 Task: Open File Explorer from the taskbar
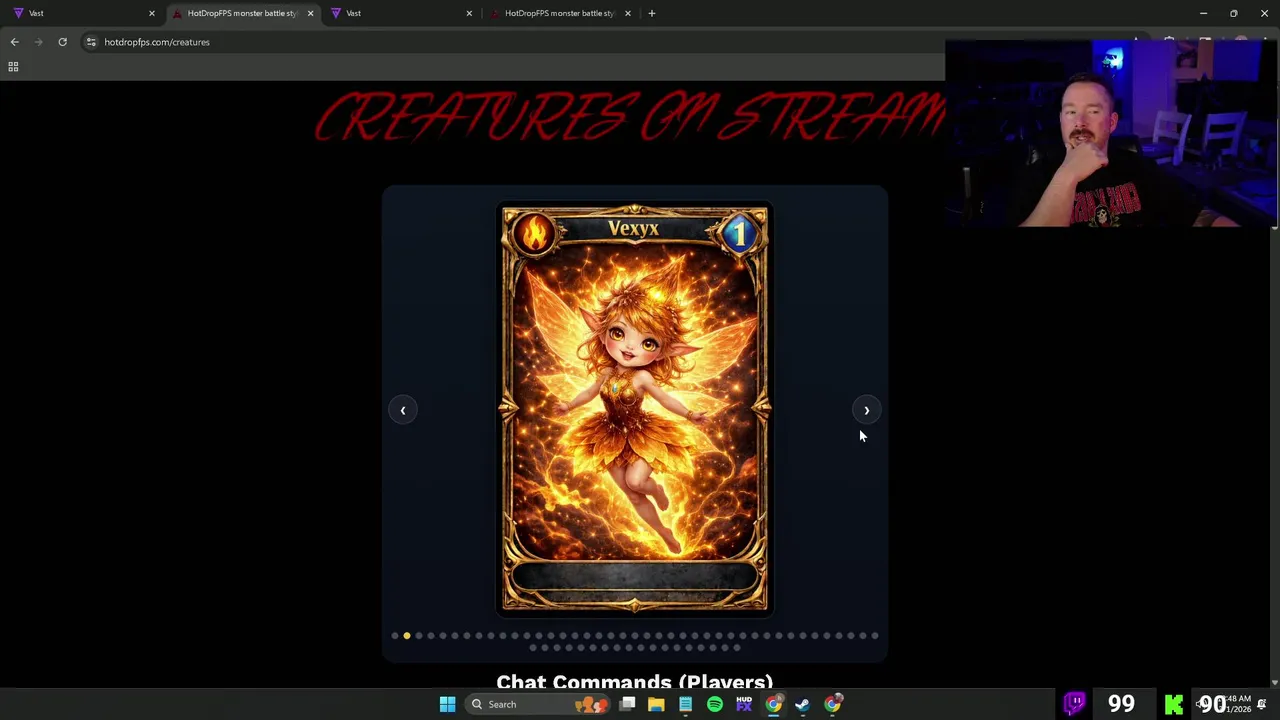[656, 704]
